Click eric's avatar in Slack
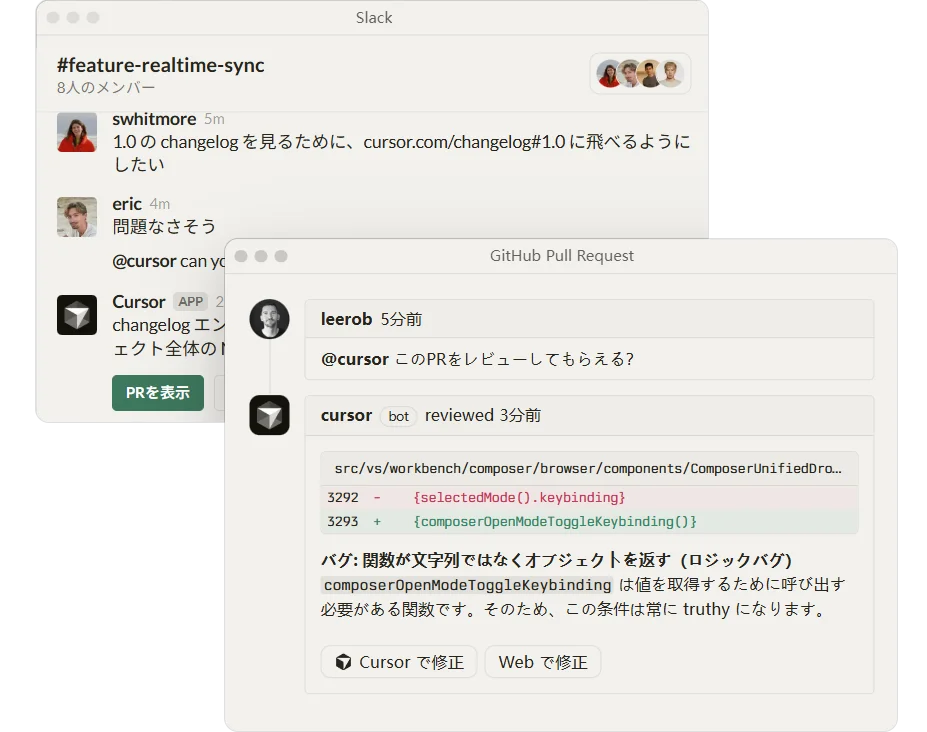This screenshot has height=732, width=927. pyautogui.click(x=77, y=217)
